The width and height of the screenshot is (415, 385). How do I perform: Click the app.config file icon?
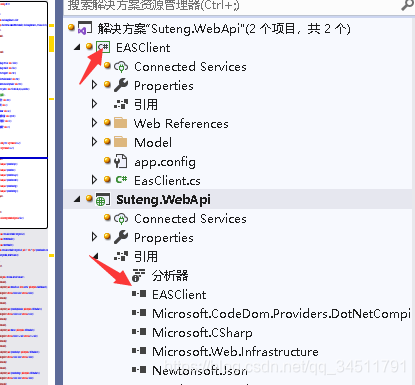tap(121, 161)
